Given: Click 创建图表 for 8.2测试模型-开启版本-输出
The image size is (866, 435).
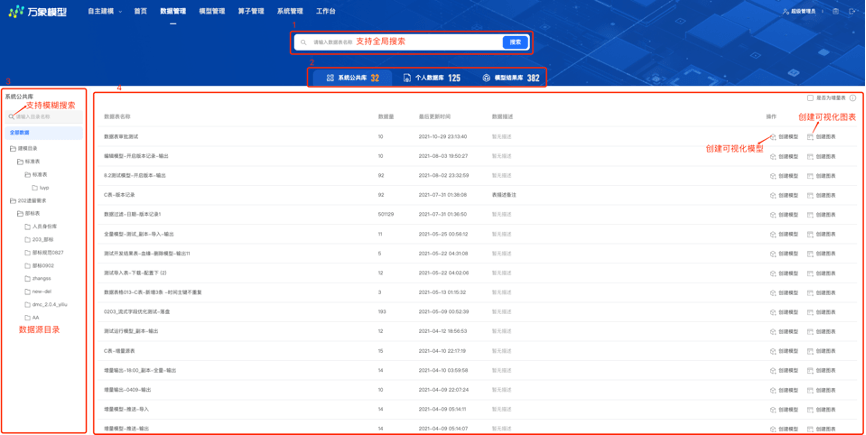Looking at the screenshot, I should (821, 176).
